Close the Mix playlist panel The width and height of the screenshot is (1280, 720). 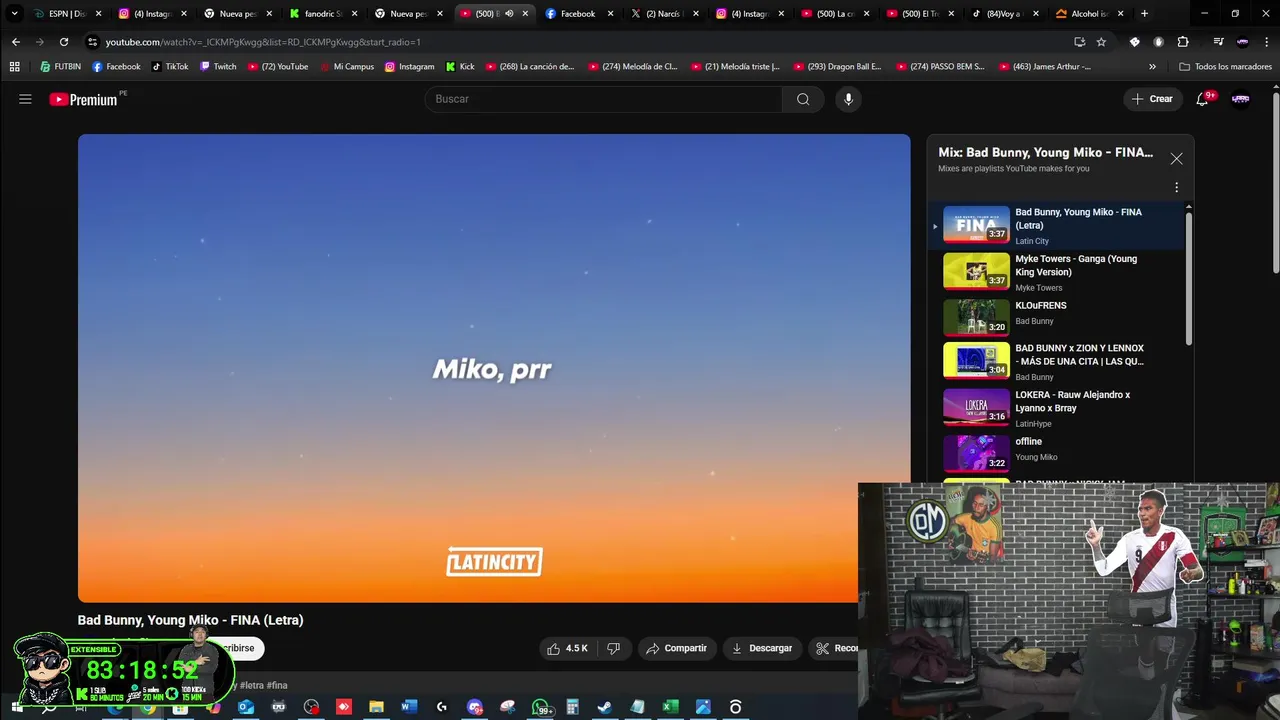click(1176, 159)
